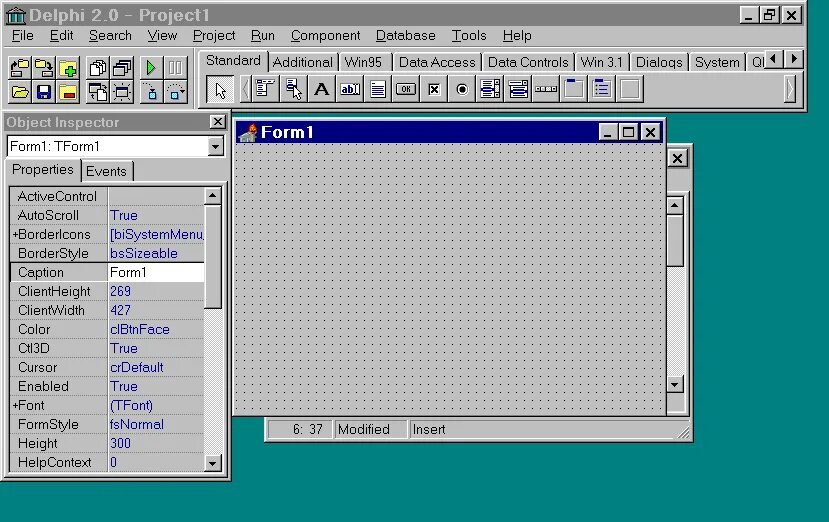The height and width of the screenshot is (522, 829).
Task: Open the File menu
Action: [23, 35]
